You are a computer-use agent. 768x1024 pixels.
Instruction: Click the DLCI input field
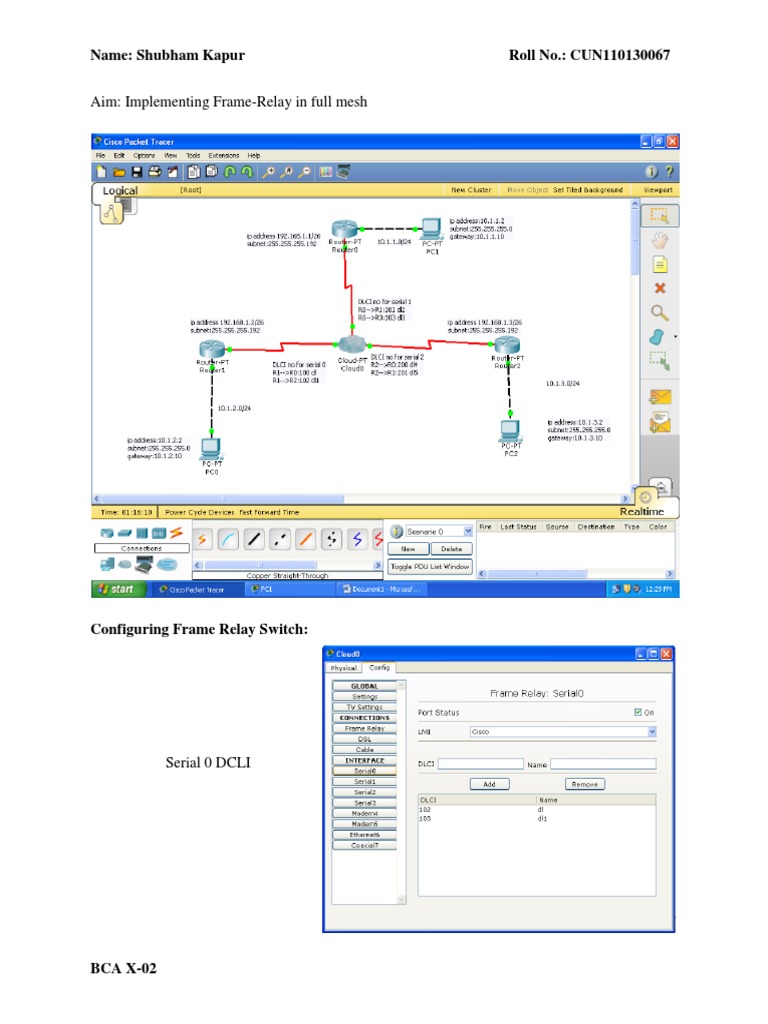[x=481, y=764]
